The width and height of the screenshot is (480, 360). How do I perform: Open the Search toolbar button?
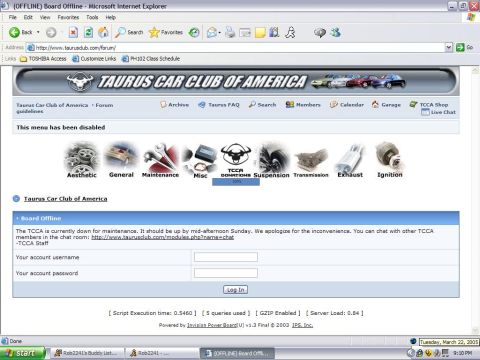[x=129, y=32]
